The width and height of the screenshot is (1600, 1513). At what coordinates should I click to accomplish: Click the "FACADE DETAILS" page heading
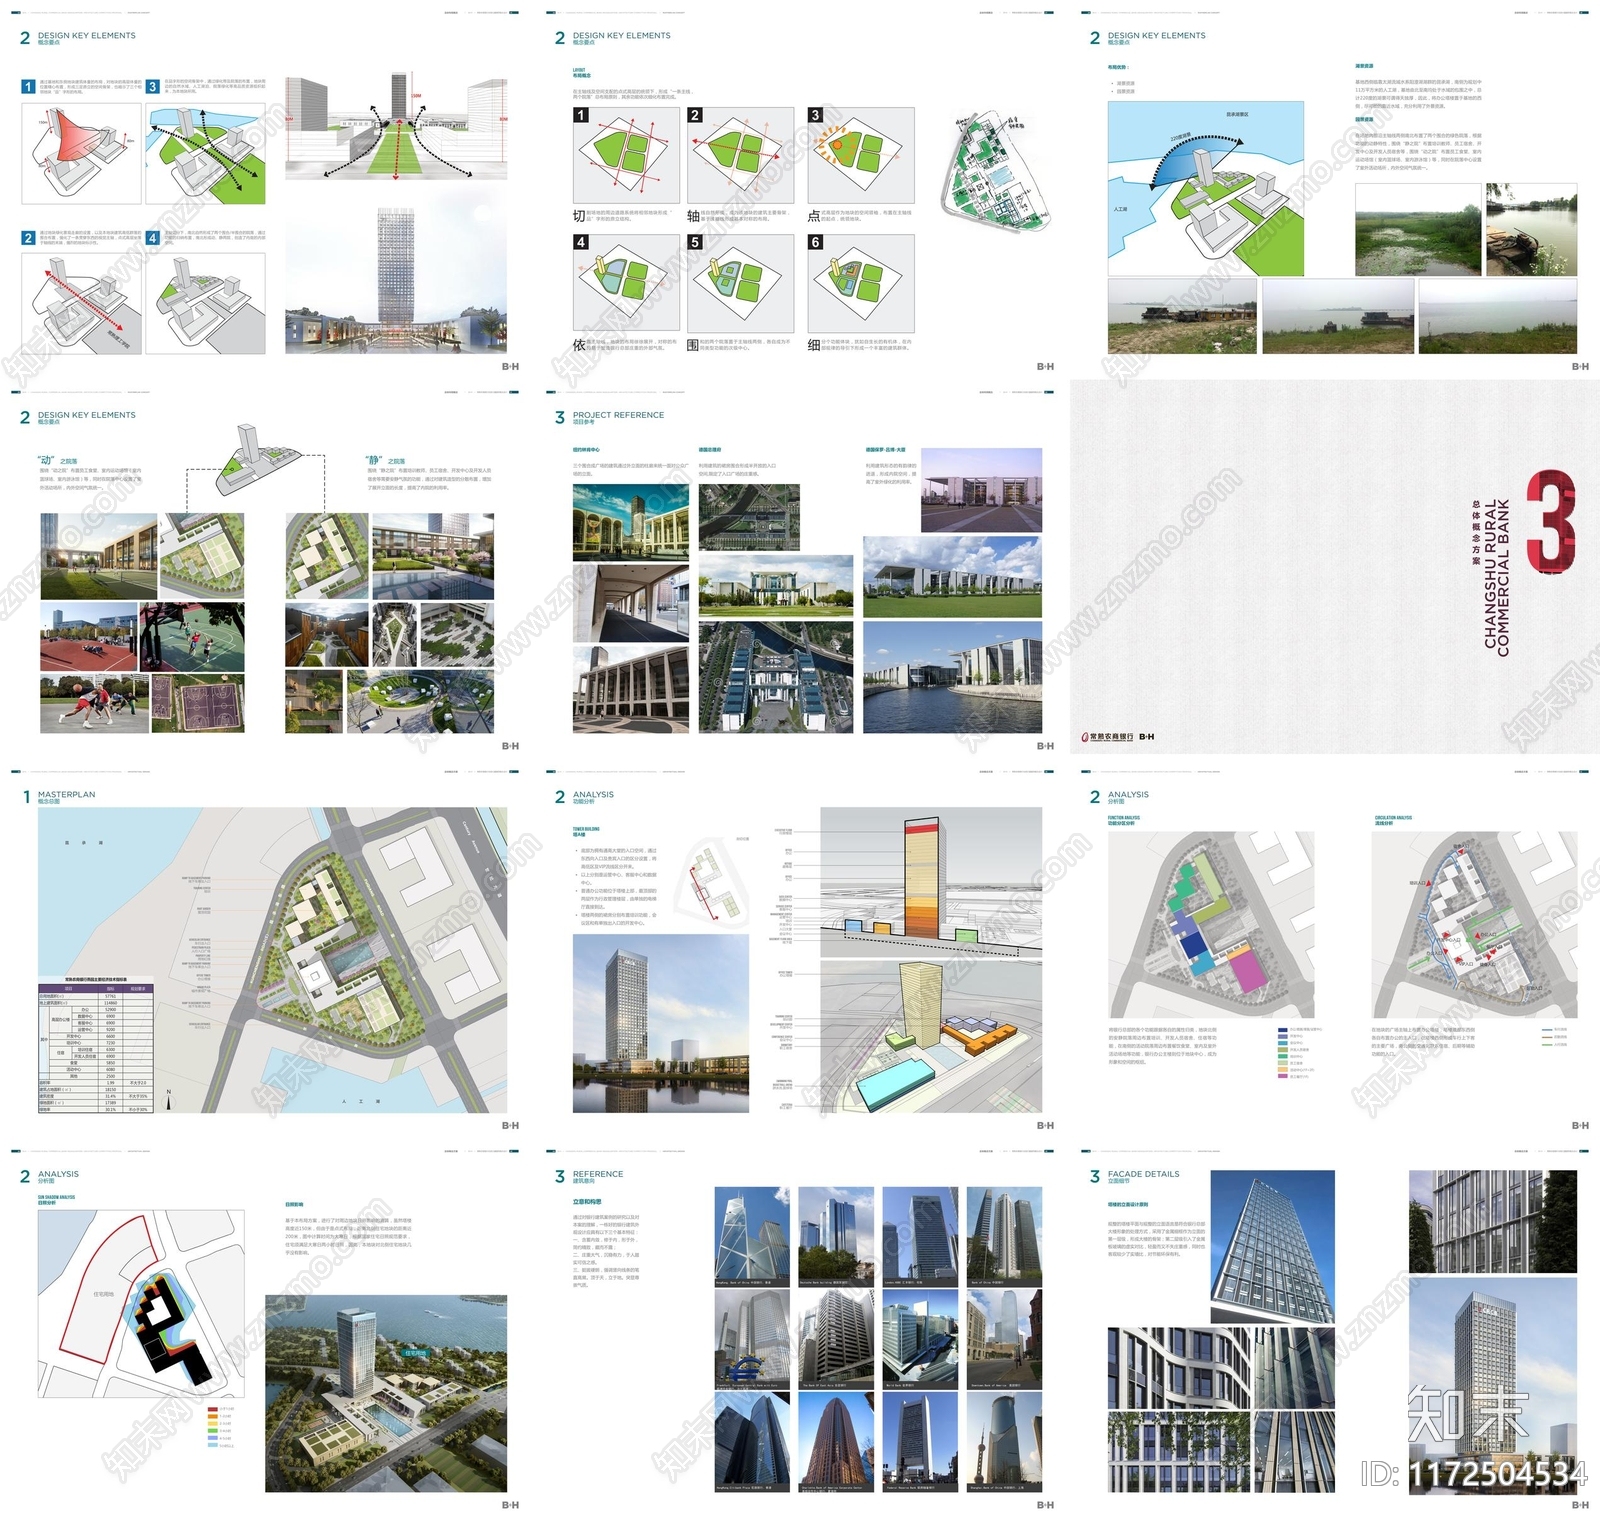click(1143, 1174)
